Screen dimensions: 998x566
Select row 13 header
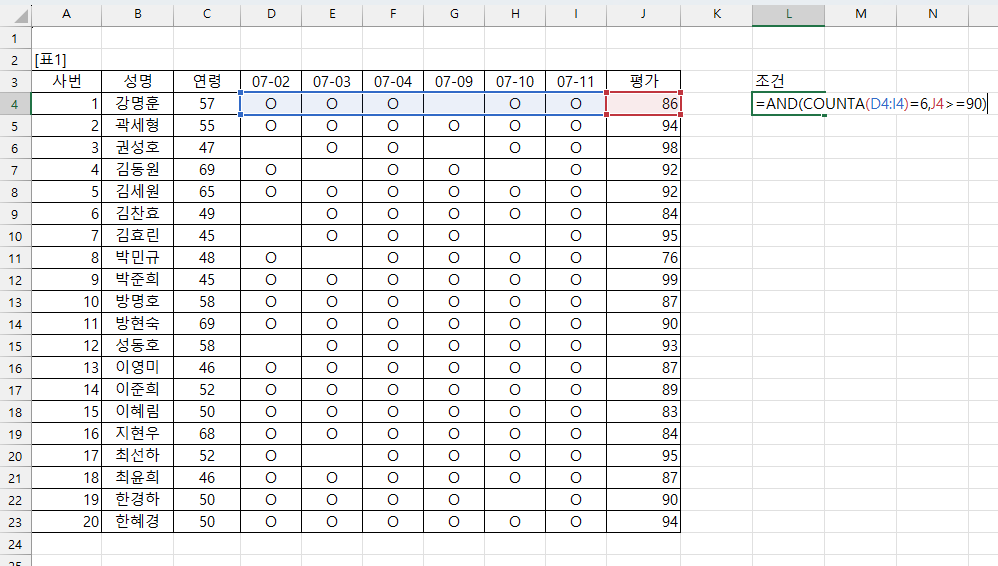pyautogui.click(x=15, y=302)
